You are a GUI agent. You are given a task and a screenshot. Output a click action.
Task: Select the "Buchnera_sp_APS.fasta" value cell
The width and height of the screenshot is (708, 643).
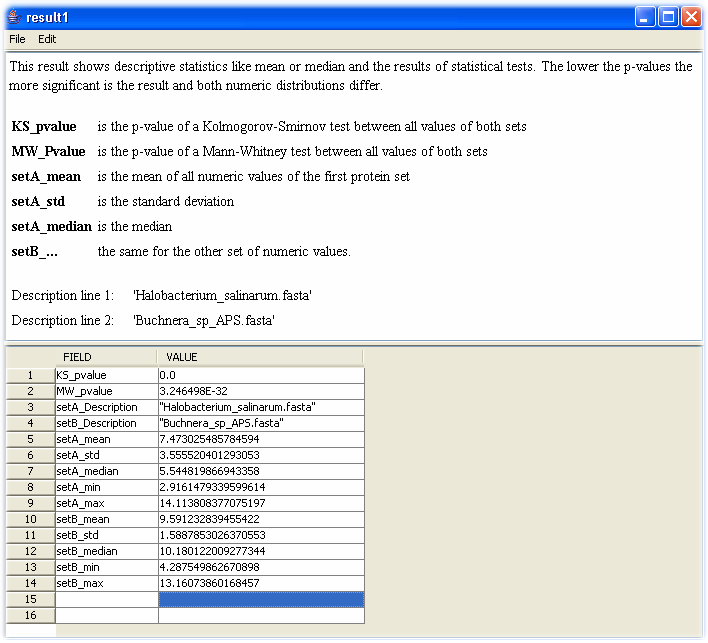[261, 424]
